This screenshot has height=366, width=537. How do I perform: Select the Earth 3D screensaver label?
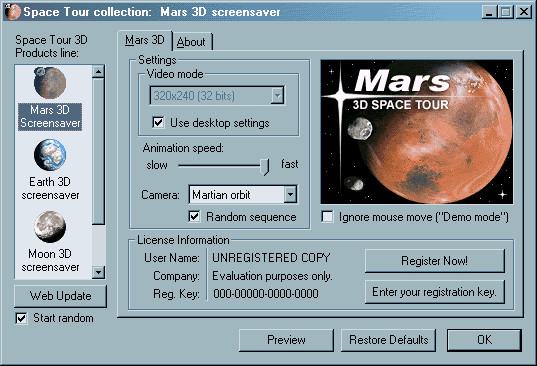pos(50,188)
